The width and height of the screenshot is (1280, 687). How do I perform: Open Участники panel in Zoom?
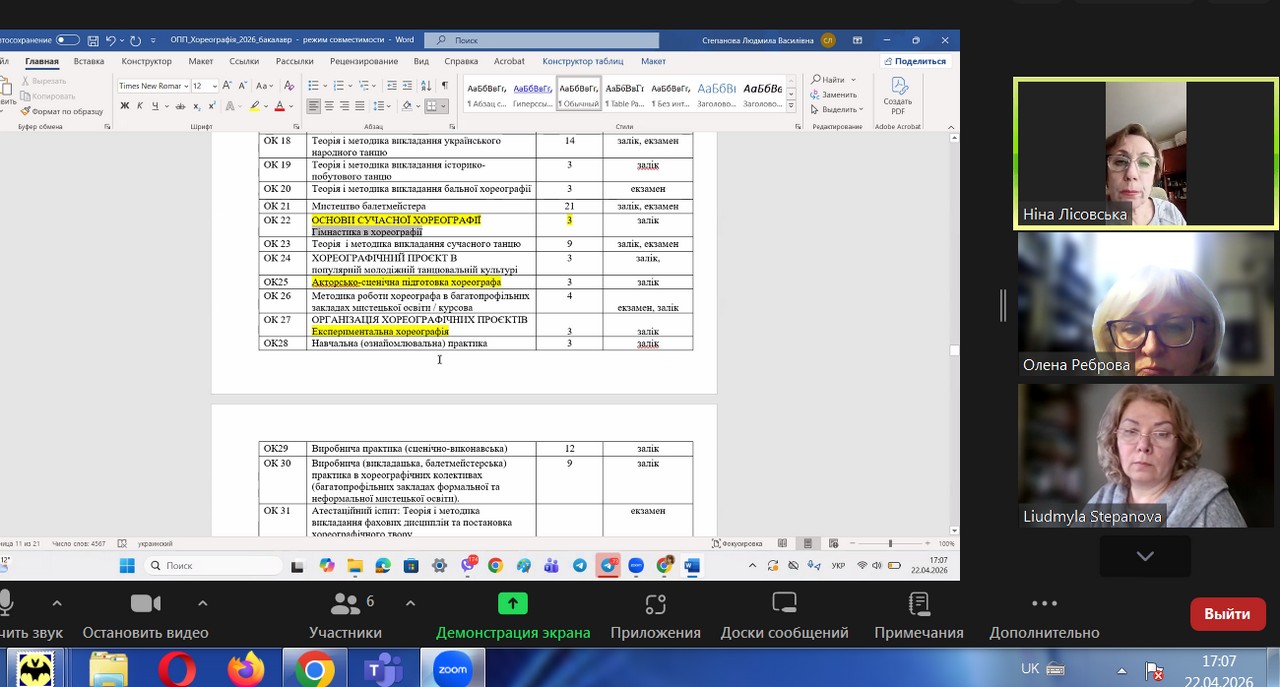345,615
